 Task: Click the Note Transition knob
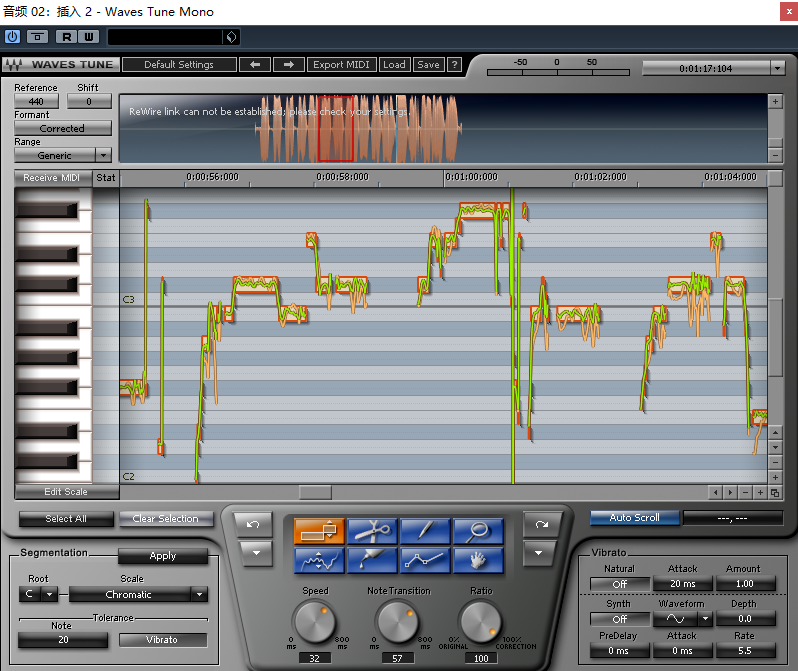click(398, 622)
